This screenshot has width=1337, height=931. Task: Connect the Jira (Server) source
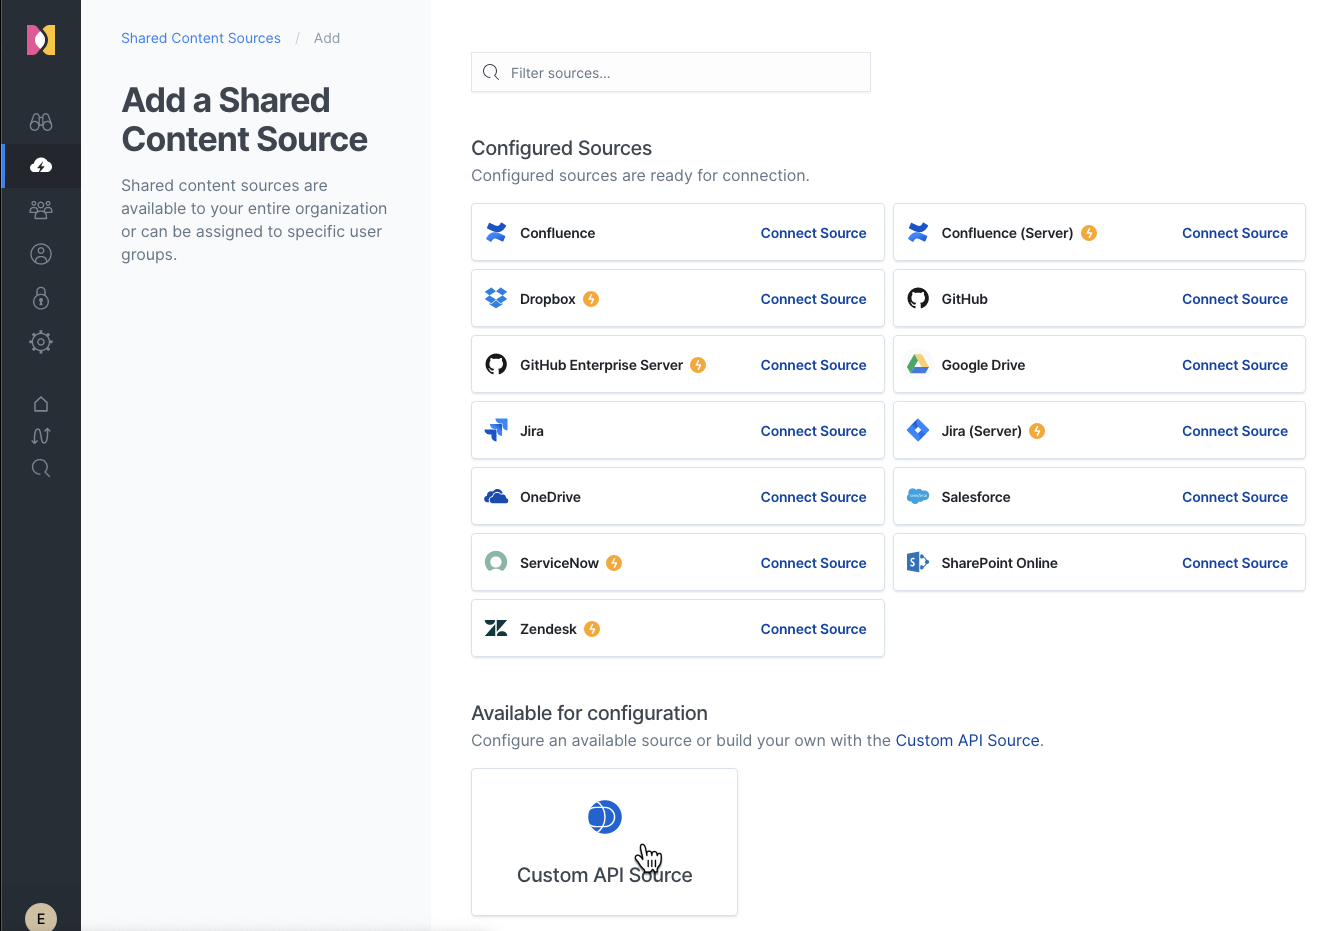pyautogui.click(x=1235, y=431)
